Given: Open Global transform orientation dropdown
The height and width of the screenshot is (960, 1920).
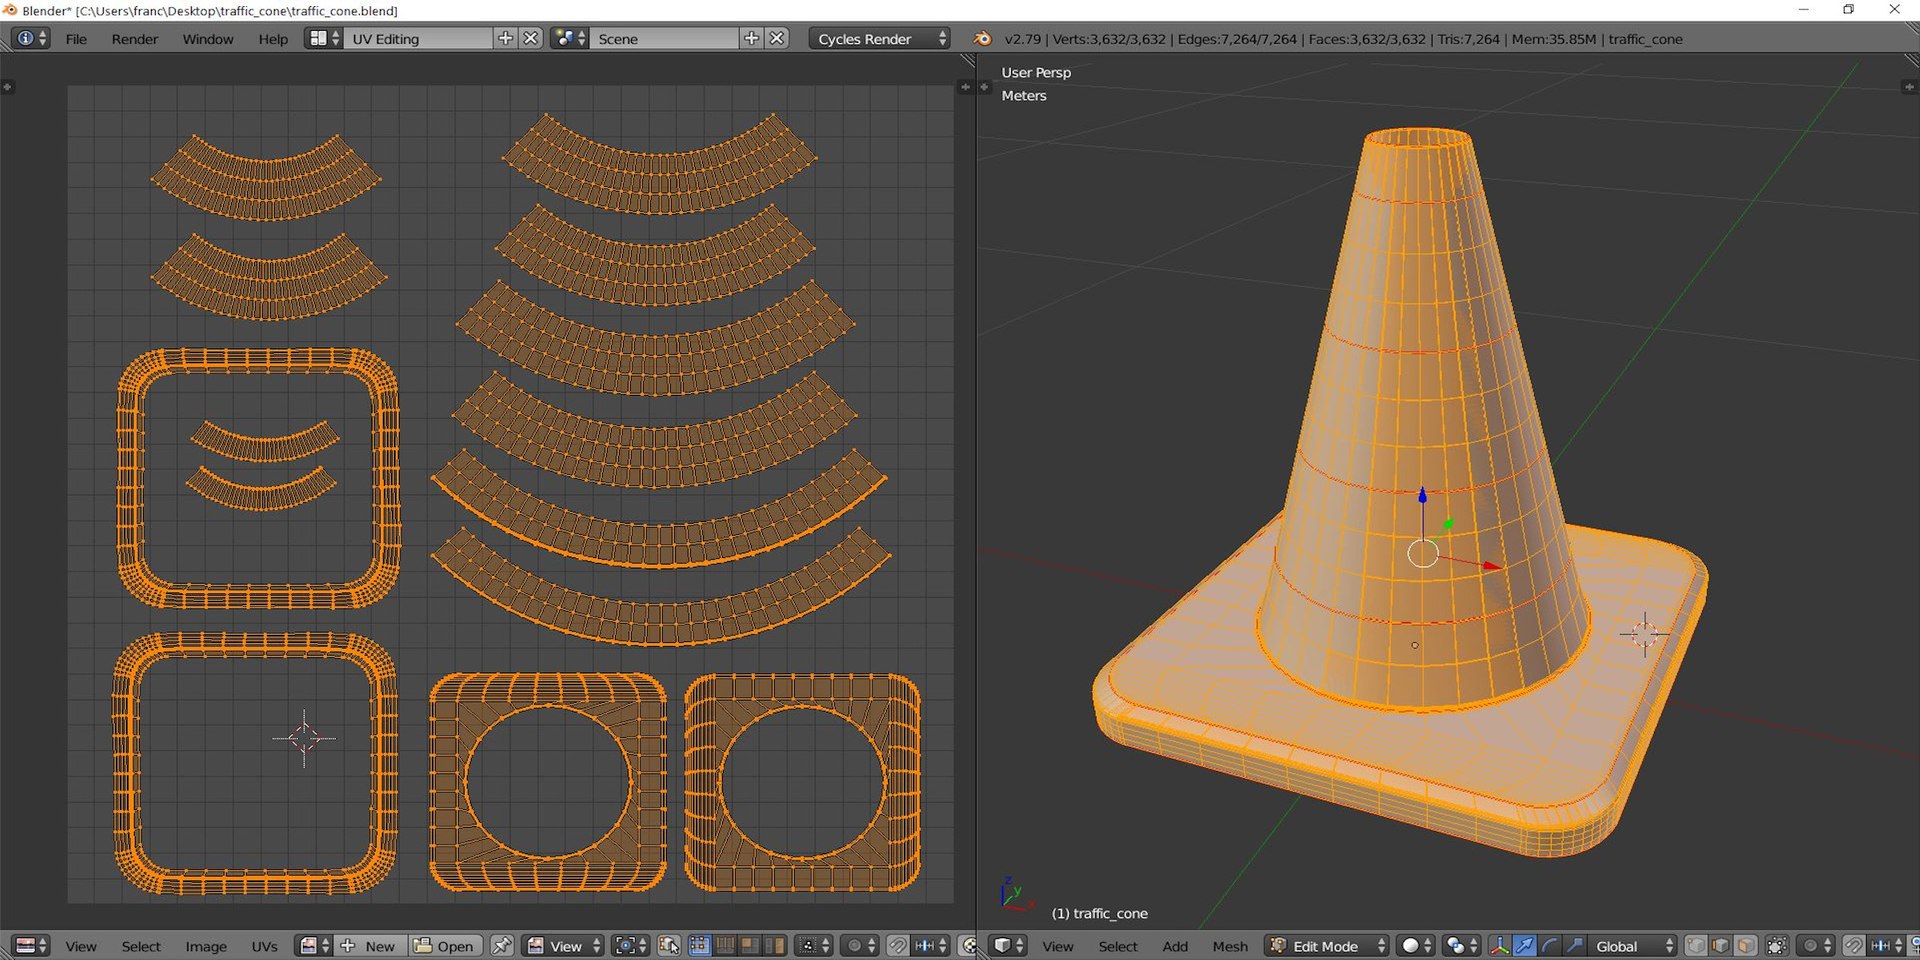Looking at the screenshot, I should (1632, 945).
